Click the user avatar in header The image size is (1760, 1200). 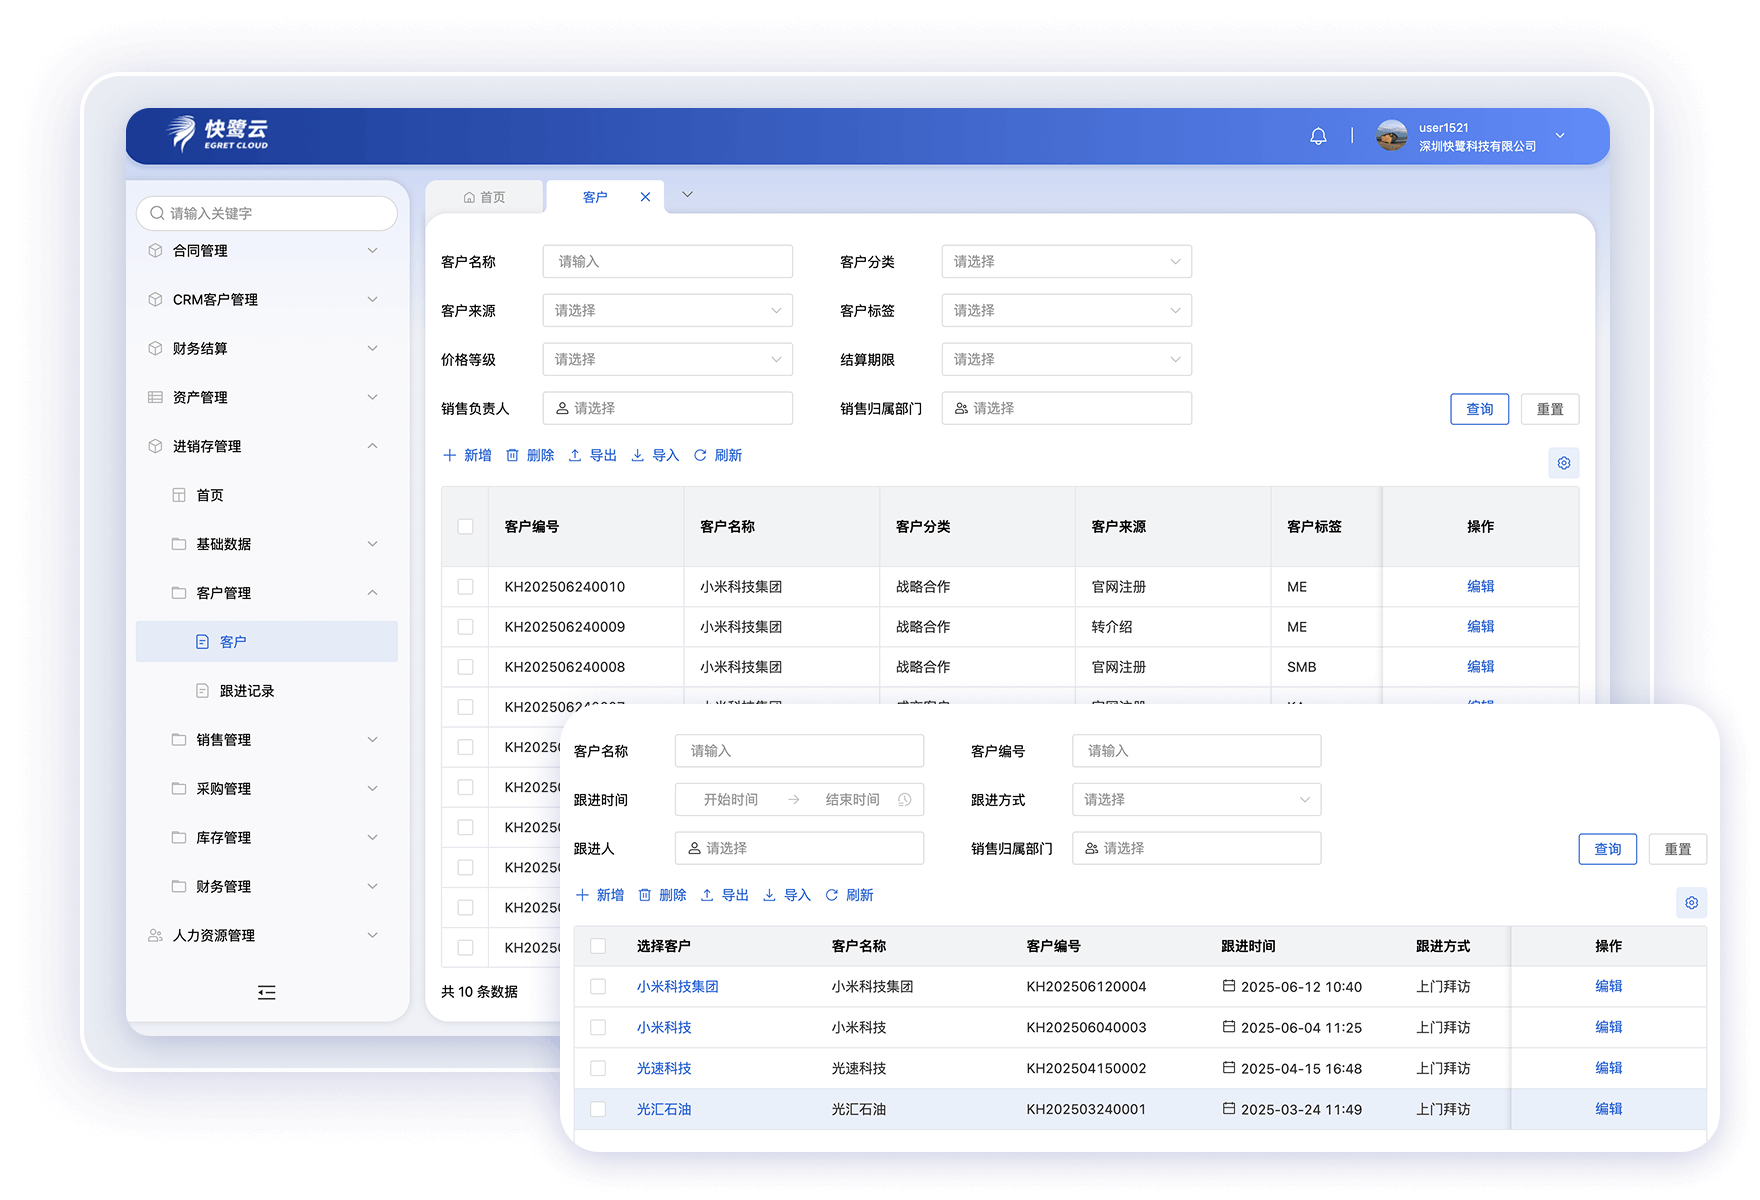[1391, 136]
